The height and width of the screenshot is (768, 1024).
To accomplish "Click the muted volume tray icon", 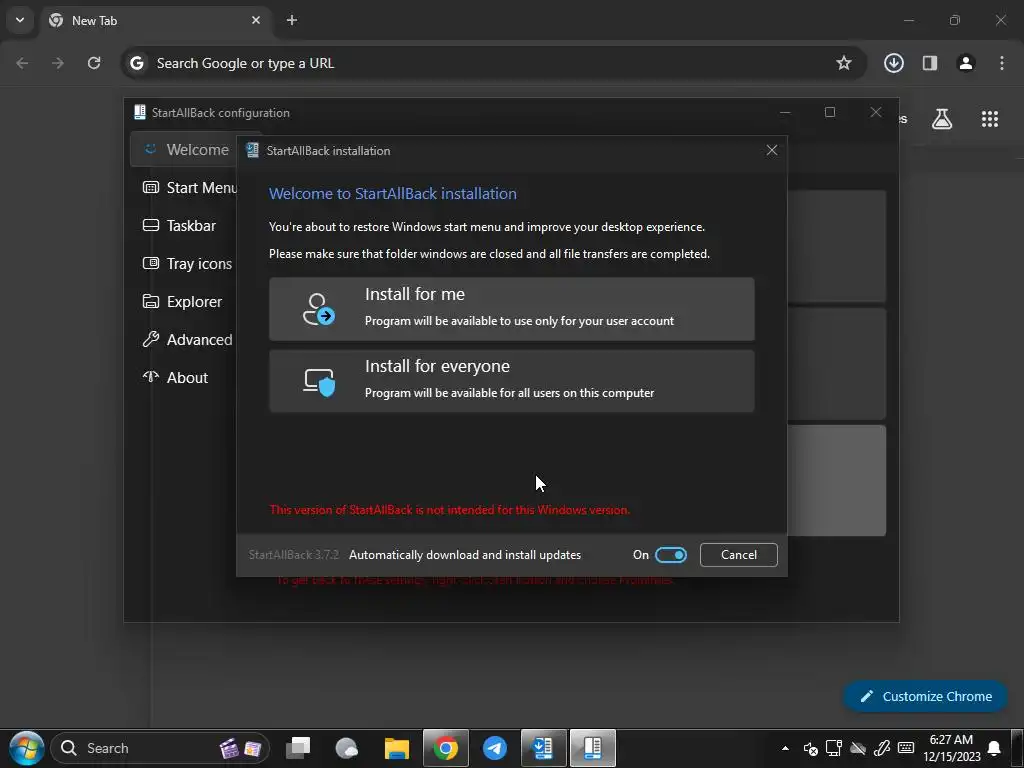I will pyautogui.click(x=810, y=748).
